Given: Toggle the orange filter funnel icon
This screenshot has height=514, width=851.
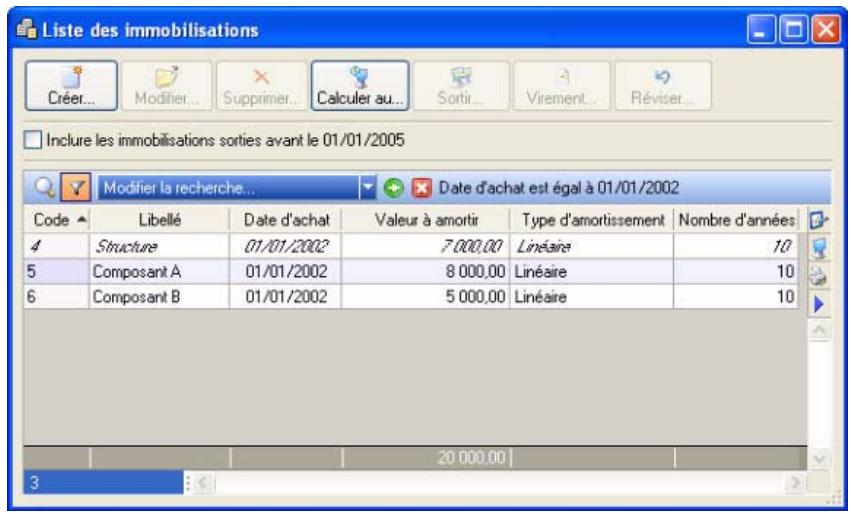Looking at the screenshot, I should point(76,188).
